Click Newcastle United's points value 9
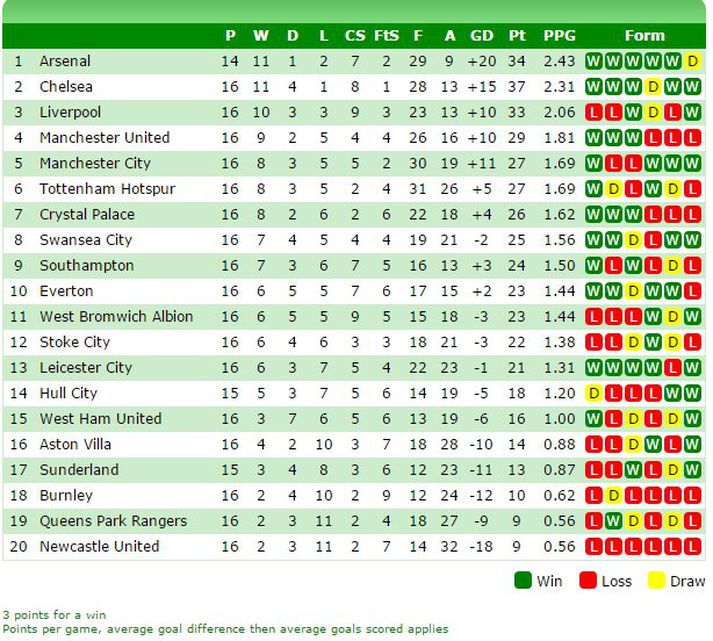 click(x=516, y=547)
